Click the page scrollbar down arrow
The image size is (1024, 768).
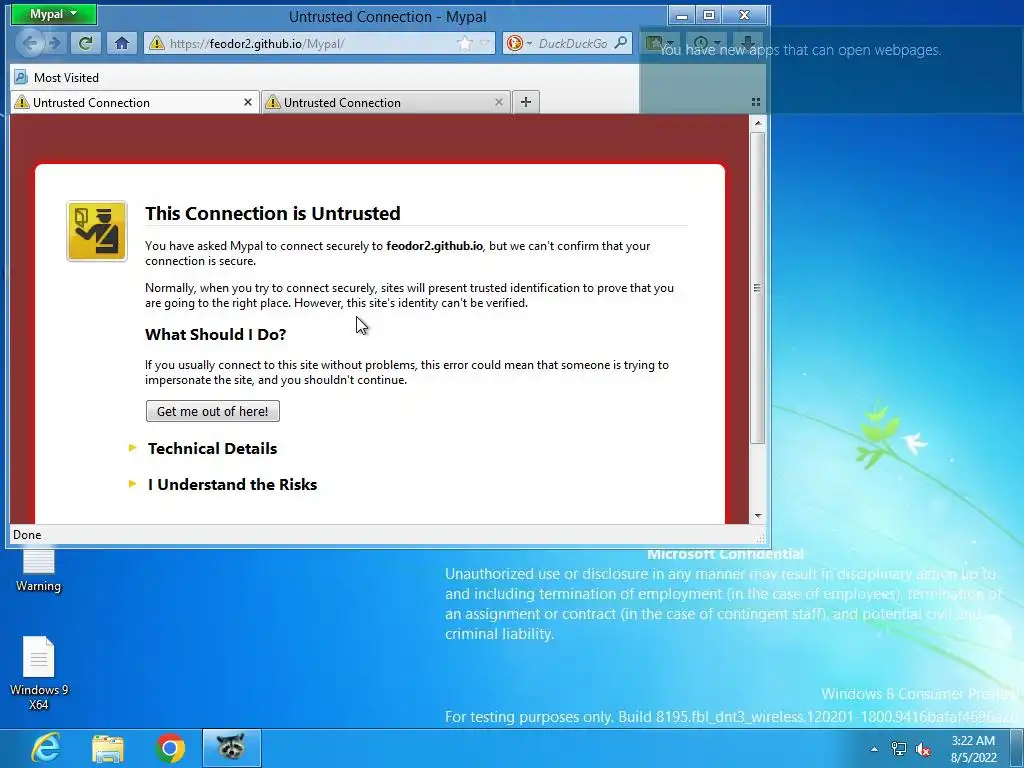(758, 515)
